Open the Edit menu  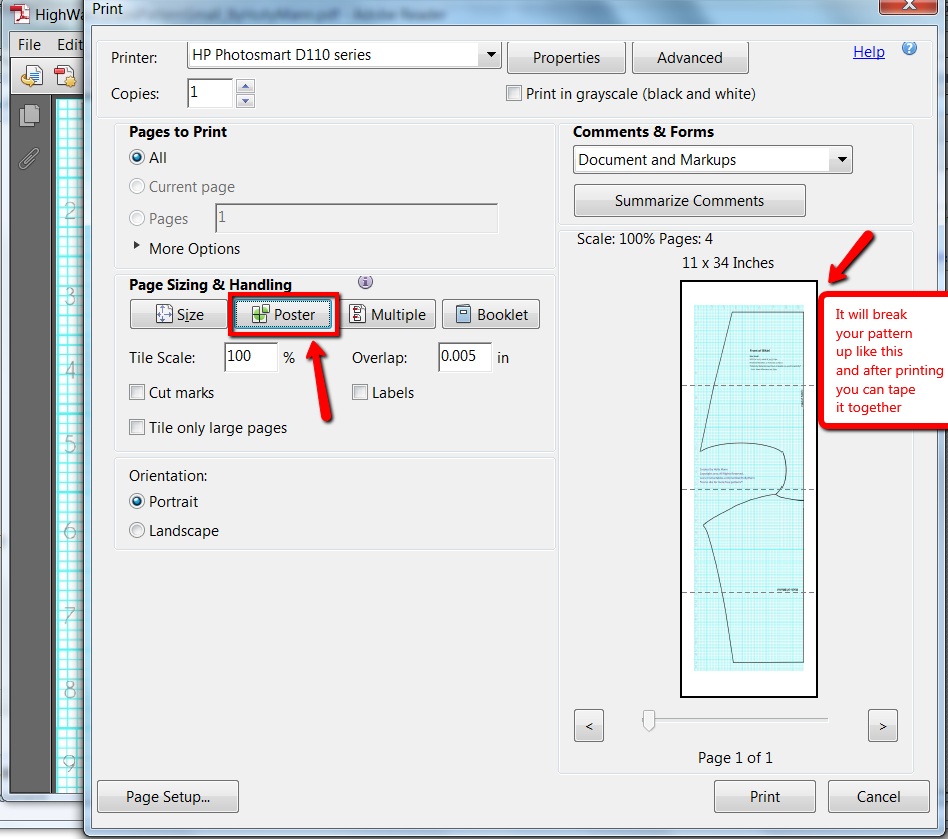[68, 45]
